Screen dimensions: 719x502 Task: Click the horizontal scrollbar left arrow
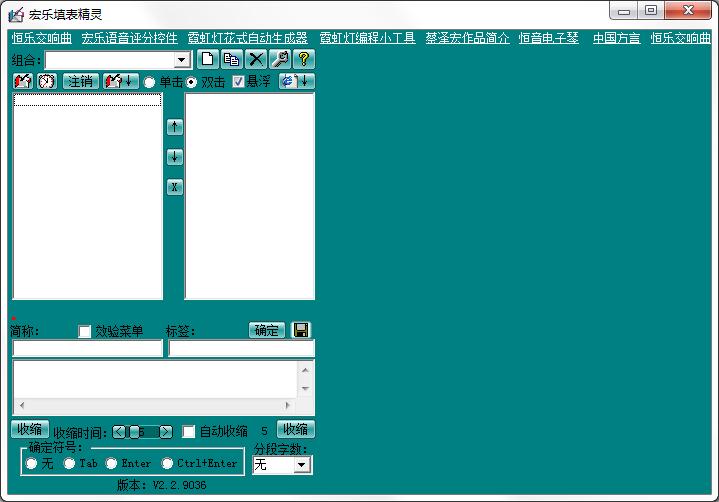(x=22, y=405)
